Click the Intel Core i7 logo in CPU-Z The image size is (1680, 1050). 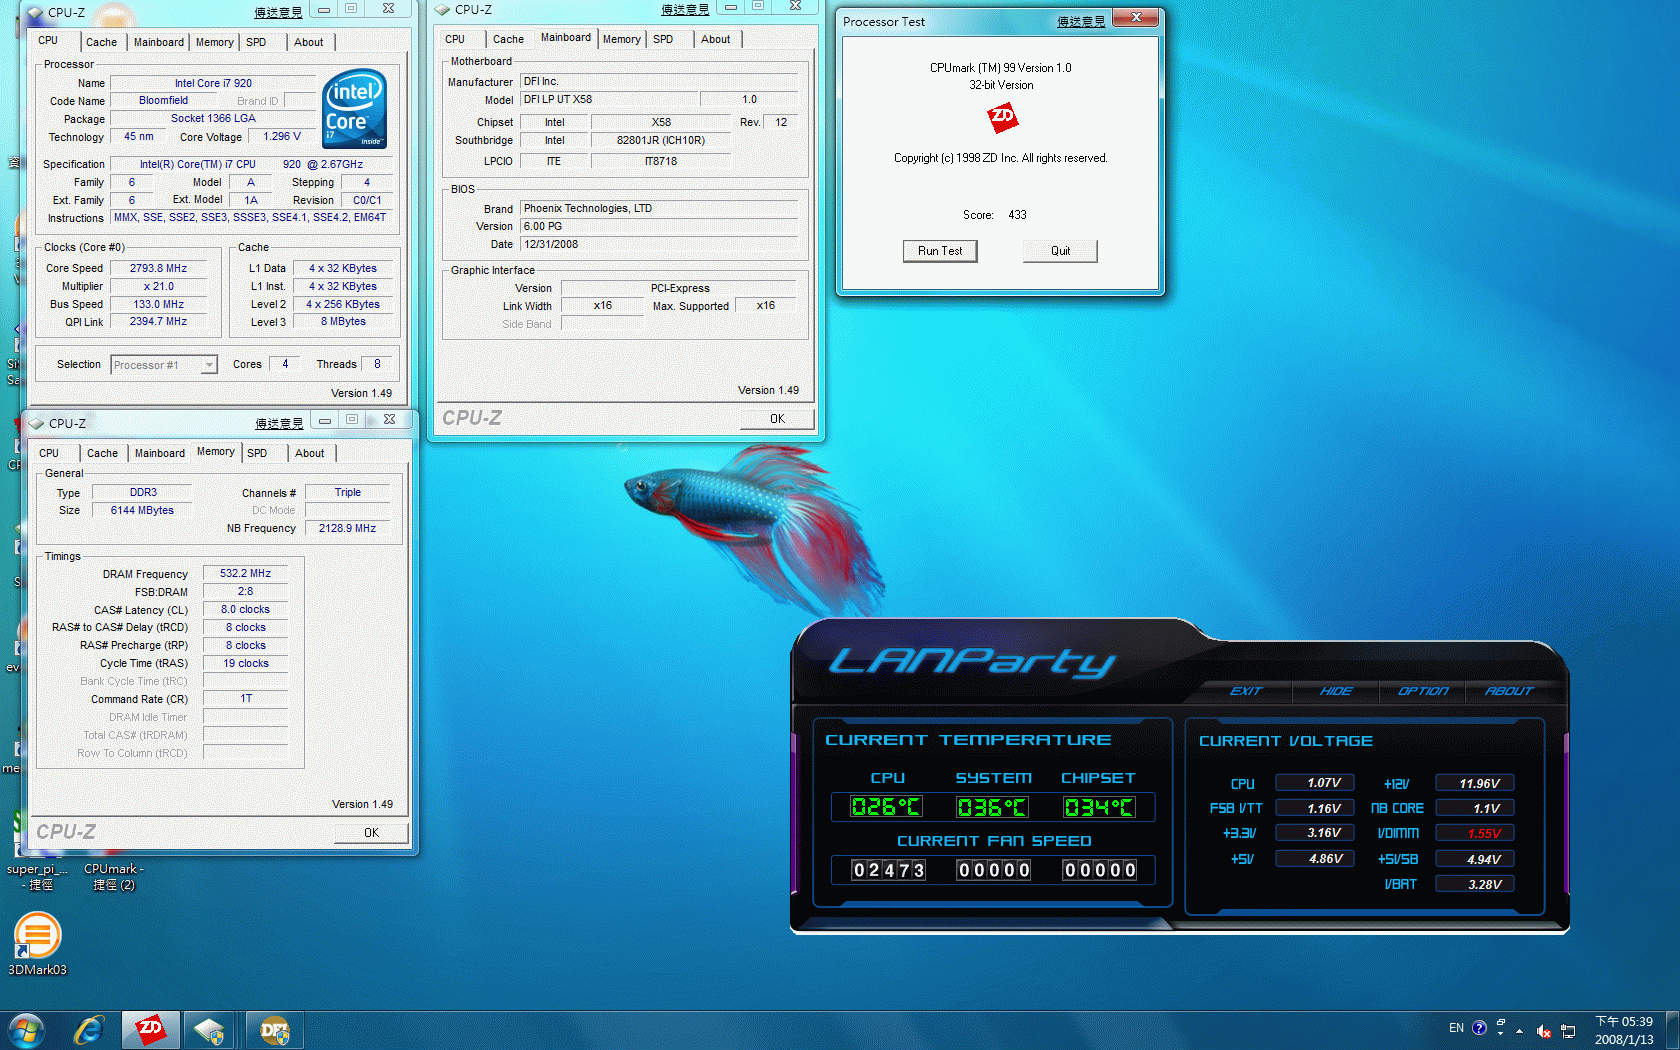click(x=354, y=109)
